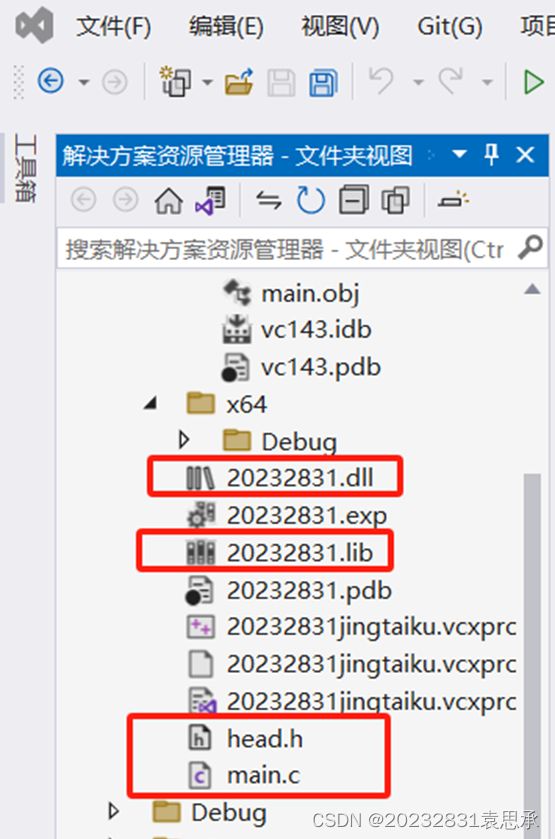
Task: Click the green Start debugging arrow
Action: 533,82
